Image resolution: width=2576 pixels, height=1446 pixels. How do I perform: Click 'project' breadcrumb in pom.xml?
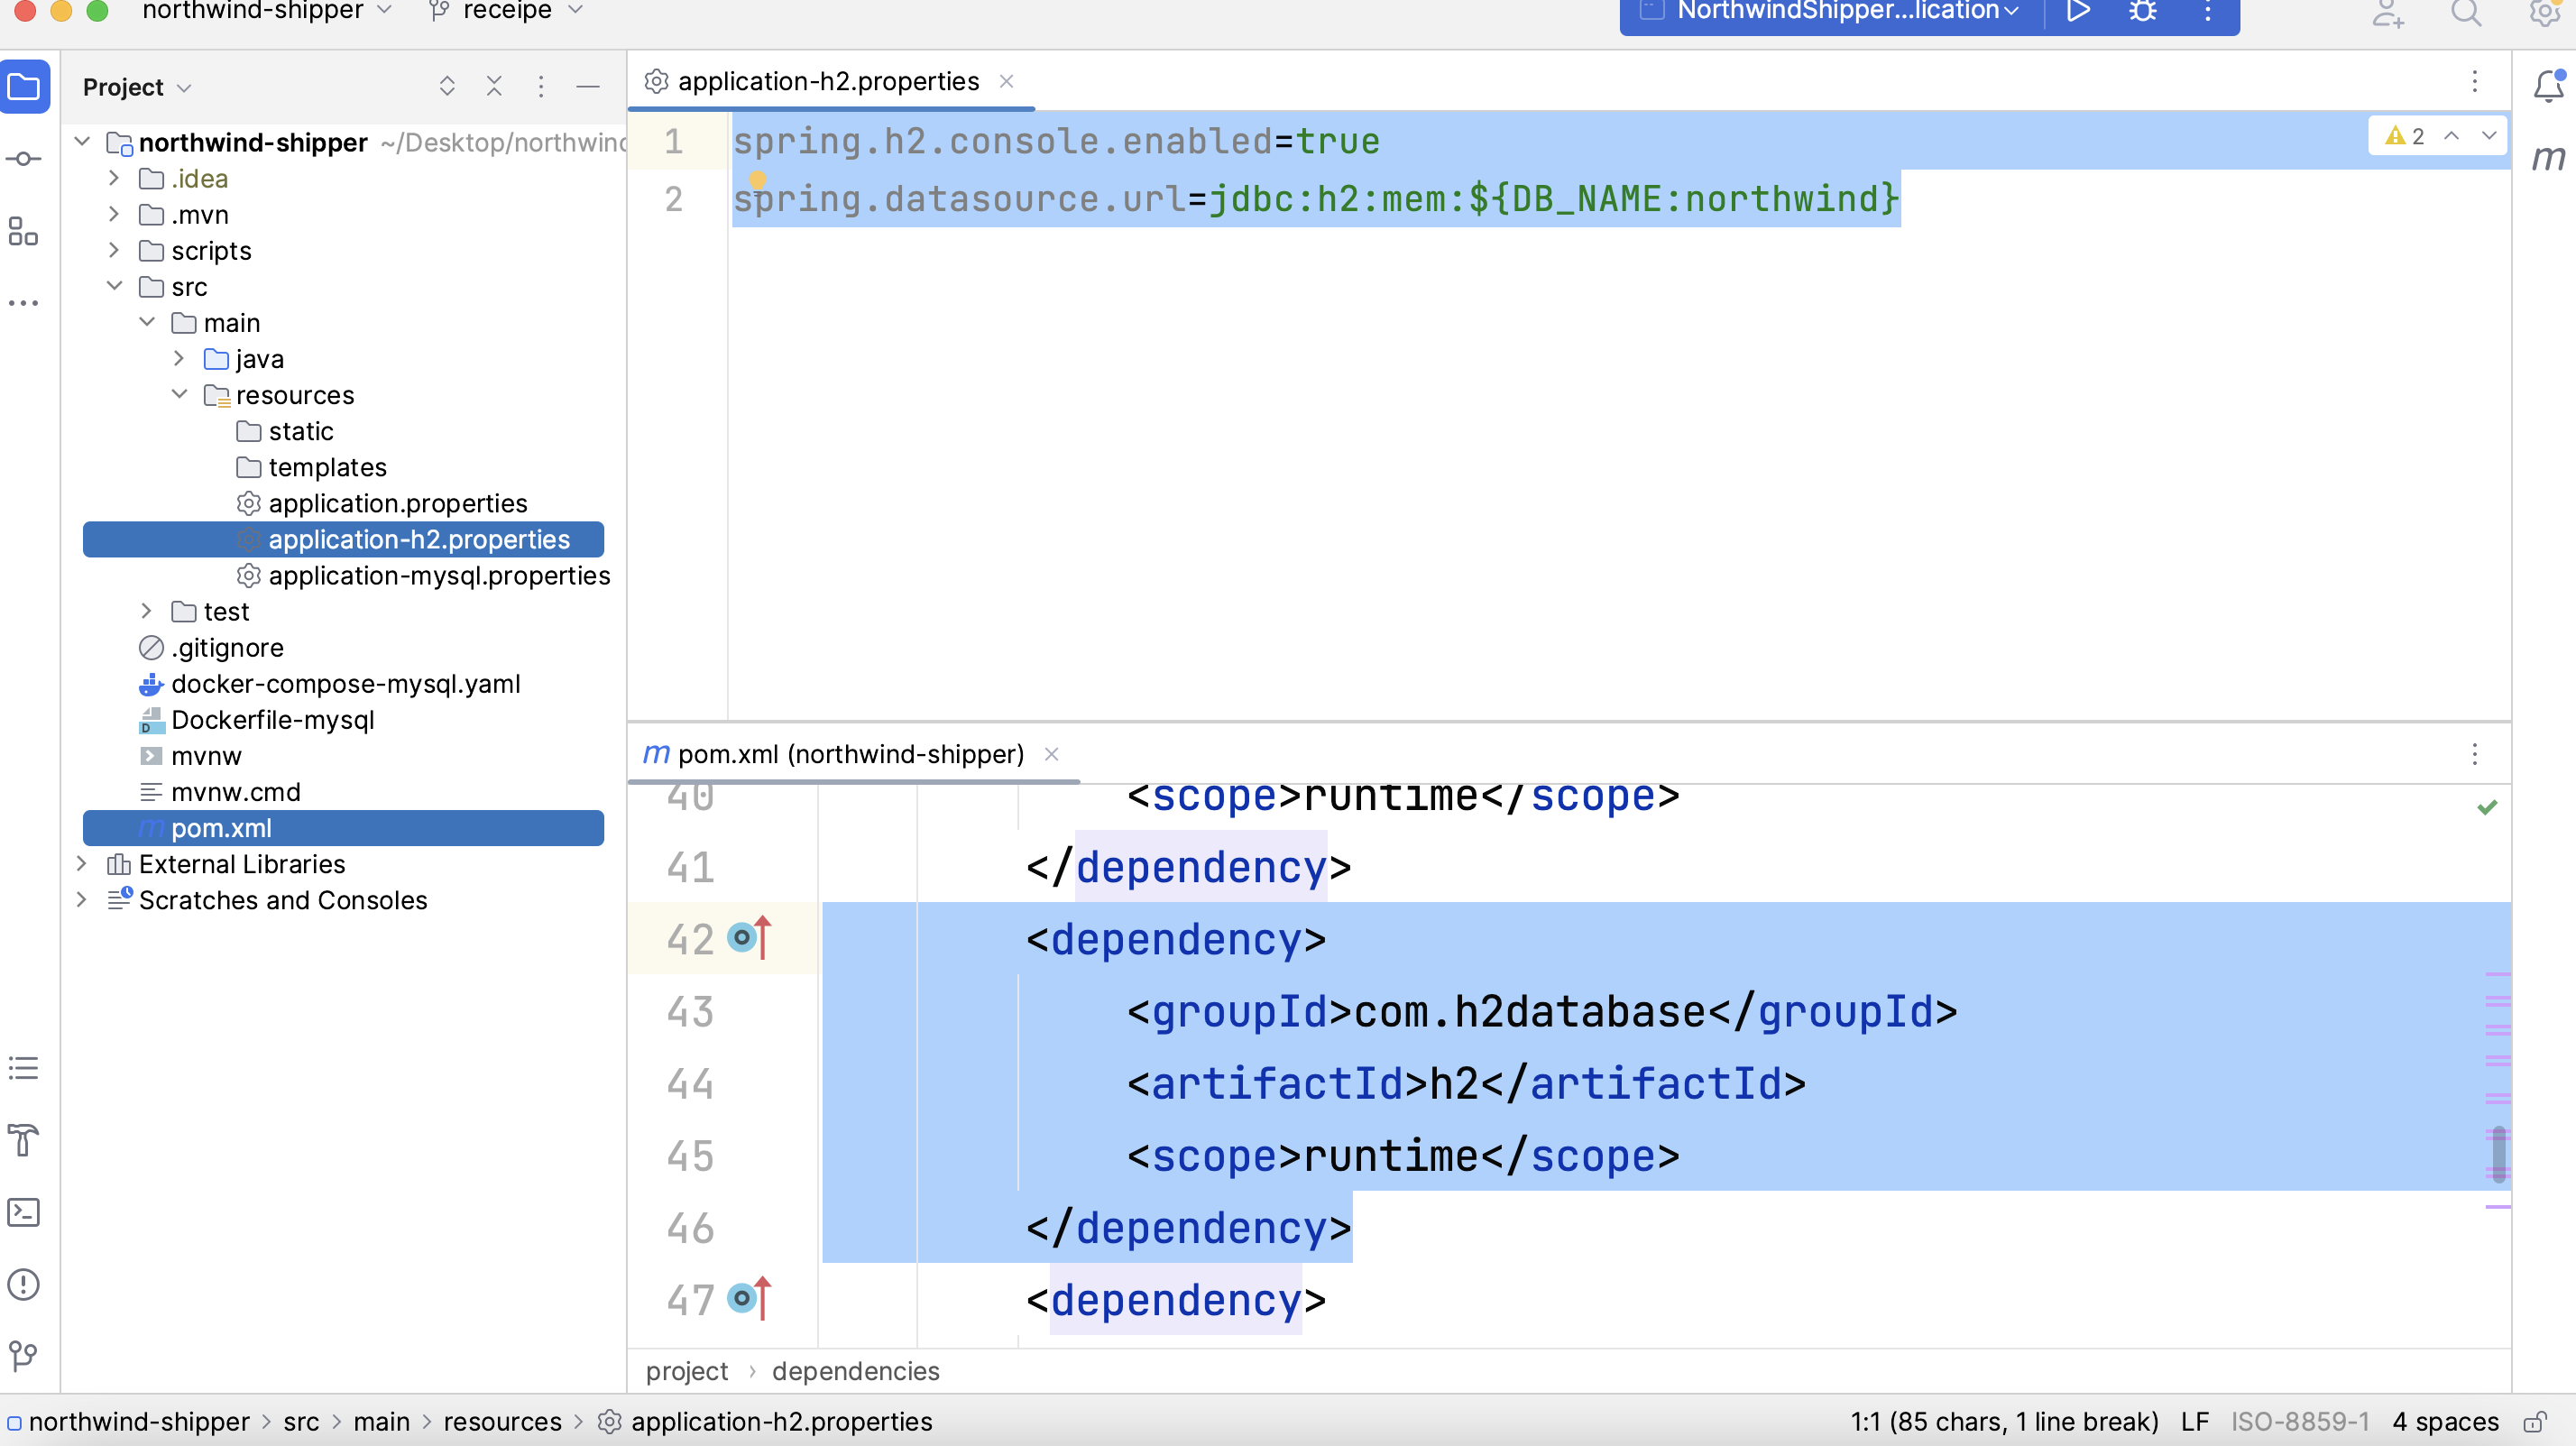pyautogui.click(x=687, y=1371)
